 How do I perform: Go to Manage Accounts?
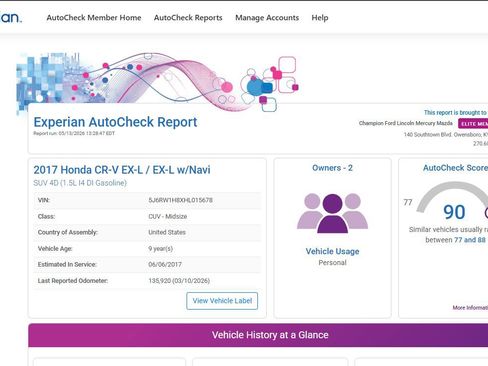coord(267,18)
